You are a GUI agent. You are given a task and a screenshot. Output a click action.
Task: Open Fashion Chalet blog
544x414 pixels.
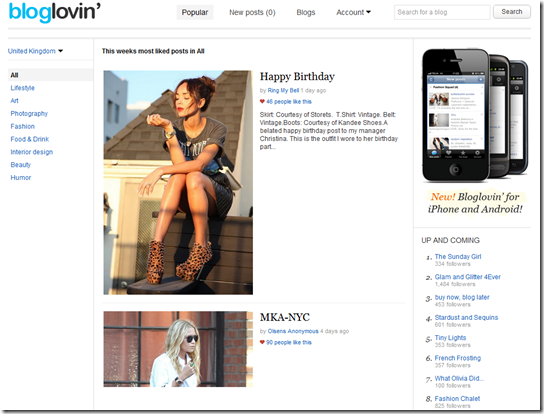pyautogui.click(x=457, y=399)
